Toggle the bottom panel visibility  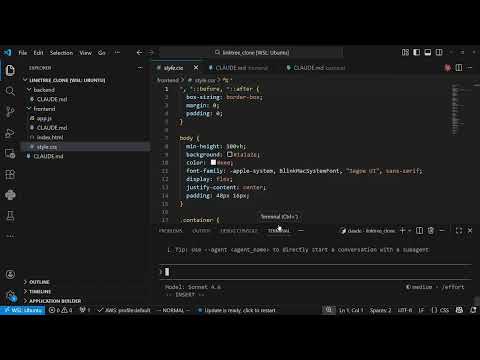[x=428, y=52]
